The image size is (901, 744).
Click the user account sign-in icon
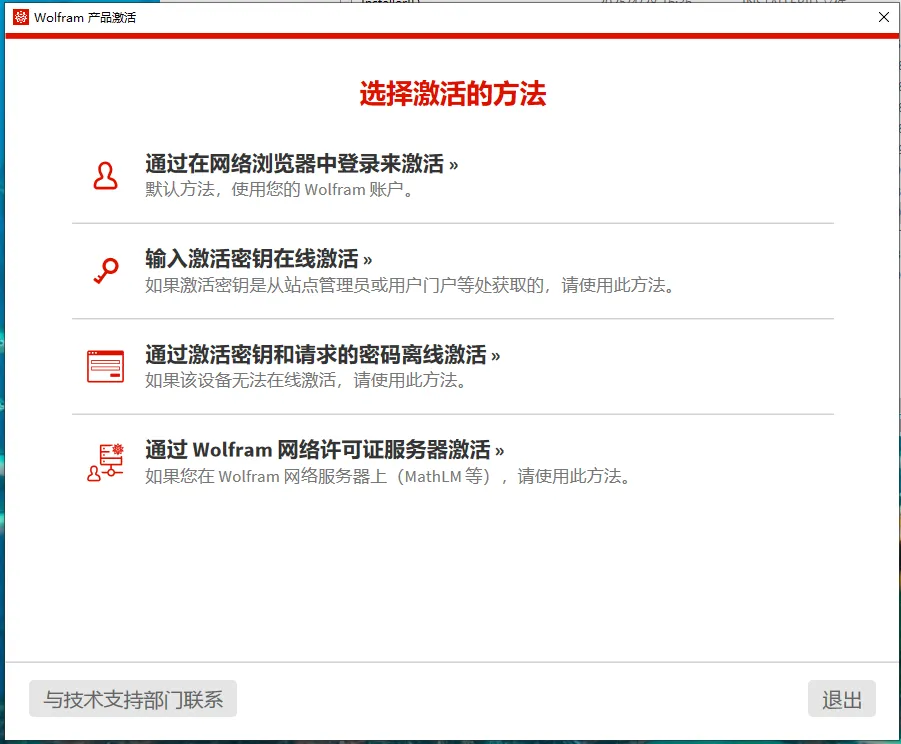point(105,176)
